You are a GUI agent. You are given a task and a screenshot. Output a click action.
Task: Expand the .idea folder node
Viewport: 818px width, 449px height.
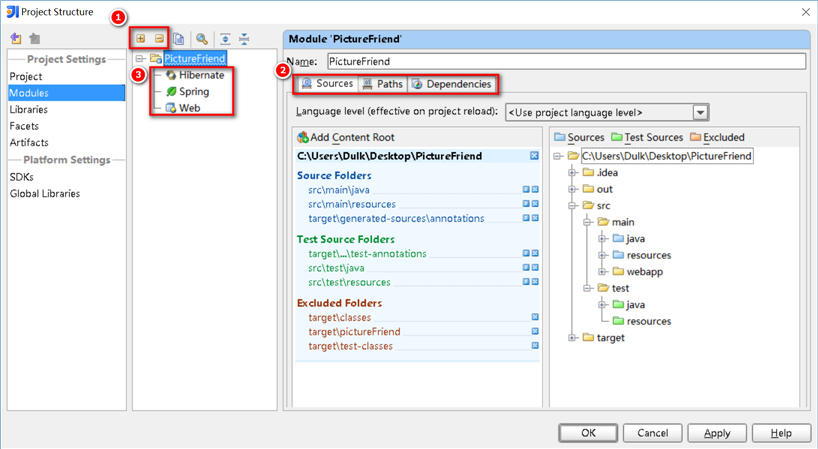pos(572,173)
